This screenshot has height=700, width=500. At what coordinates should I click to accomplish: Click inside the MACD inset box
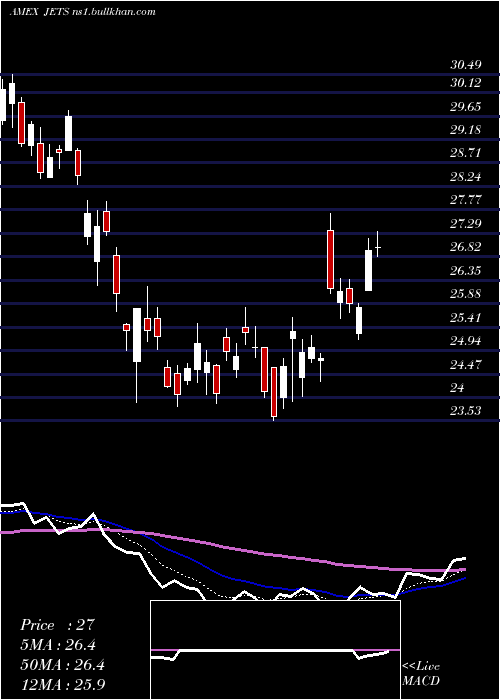point(275,650)
